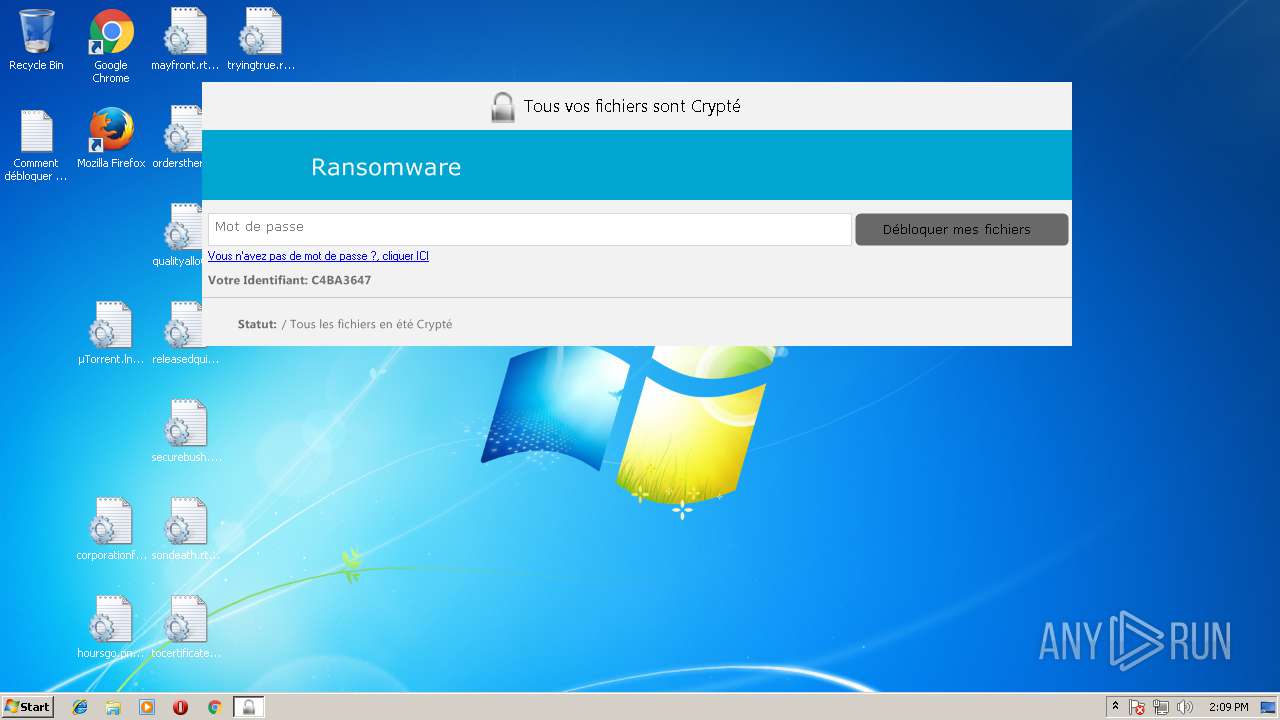The height and width of the screenshot is (720, 1280).
Task: Click 'Votre Identifiant: C4BA3647' text
Action: point(289,280)
